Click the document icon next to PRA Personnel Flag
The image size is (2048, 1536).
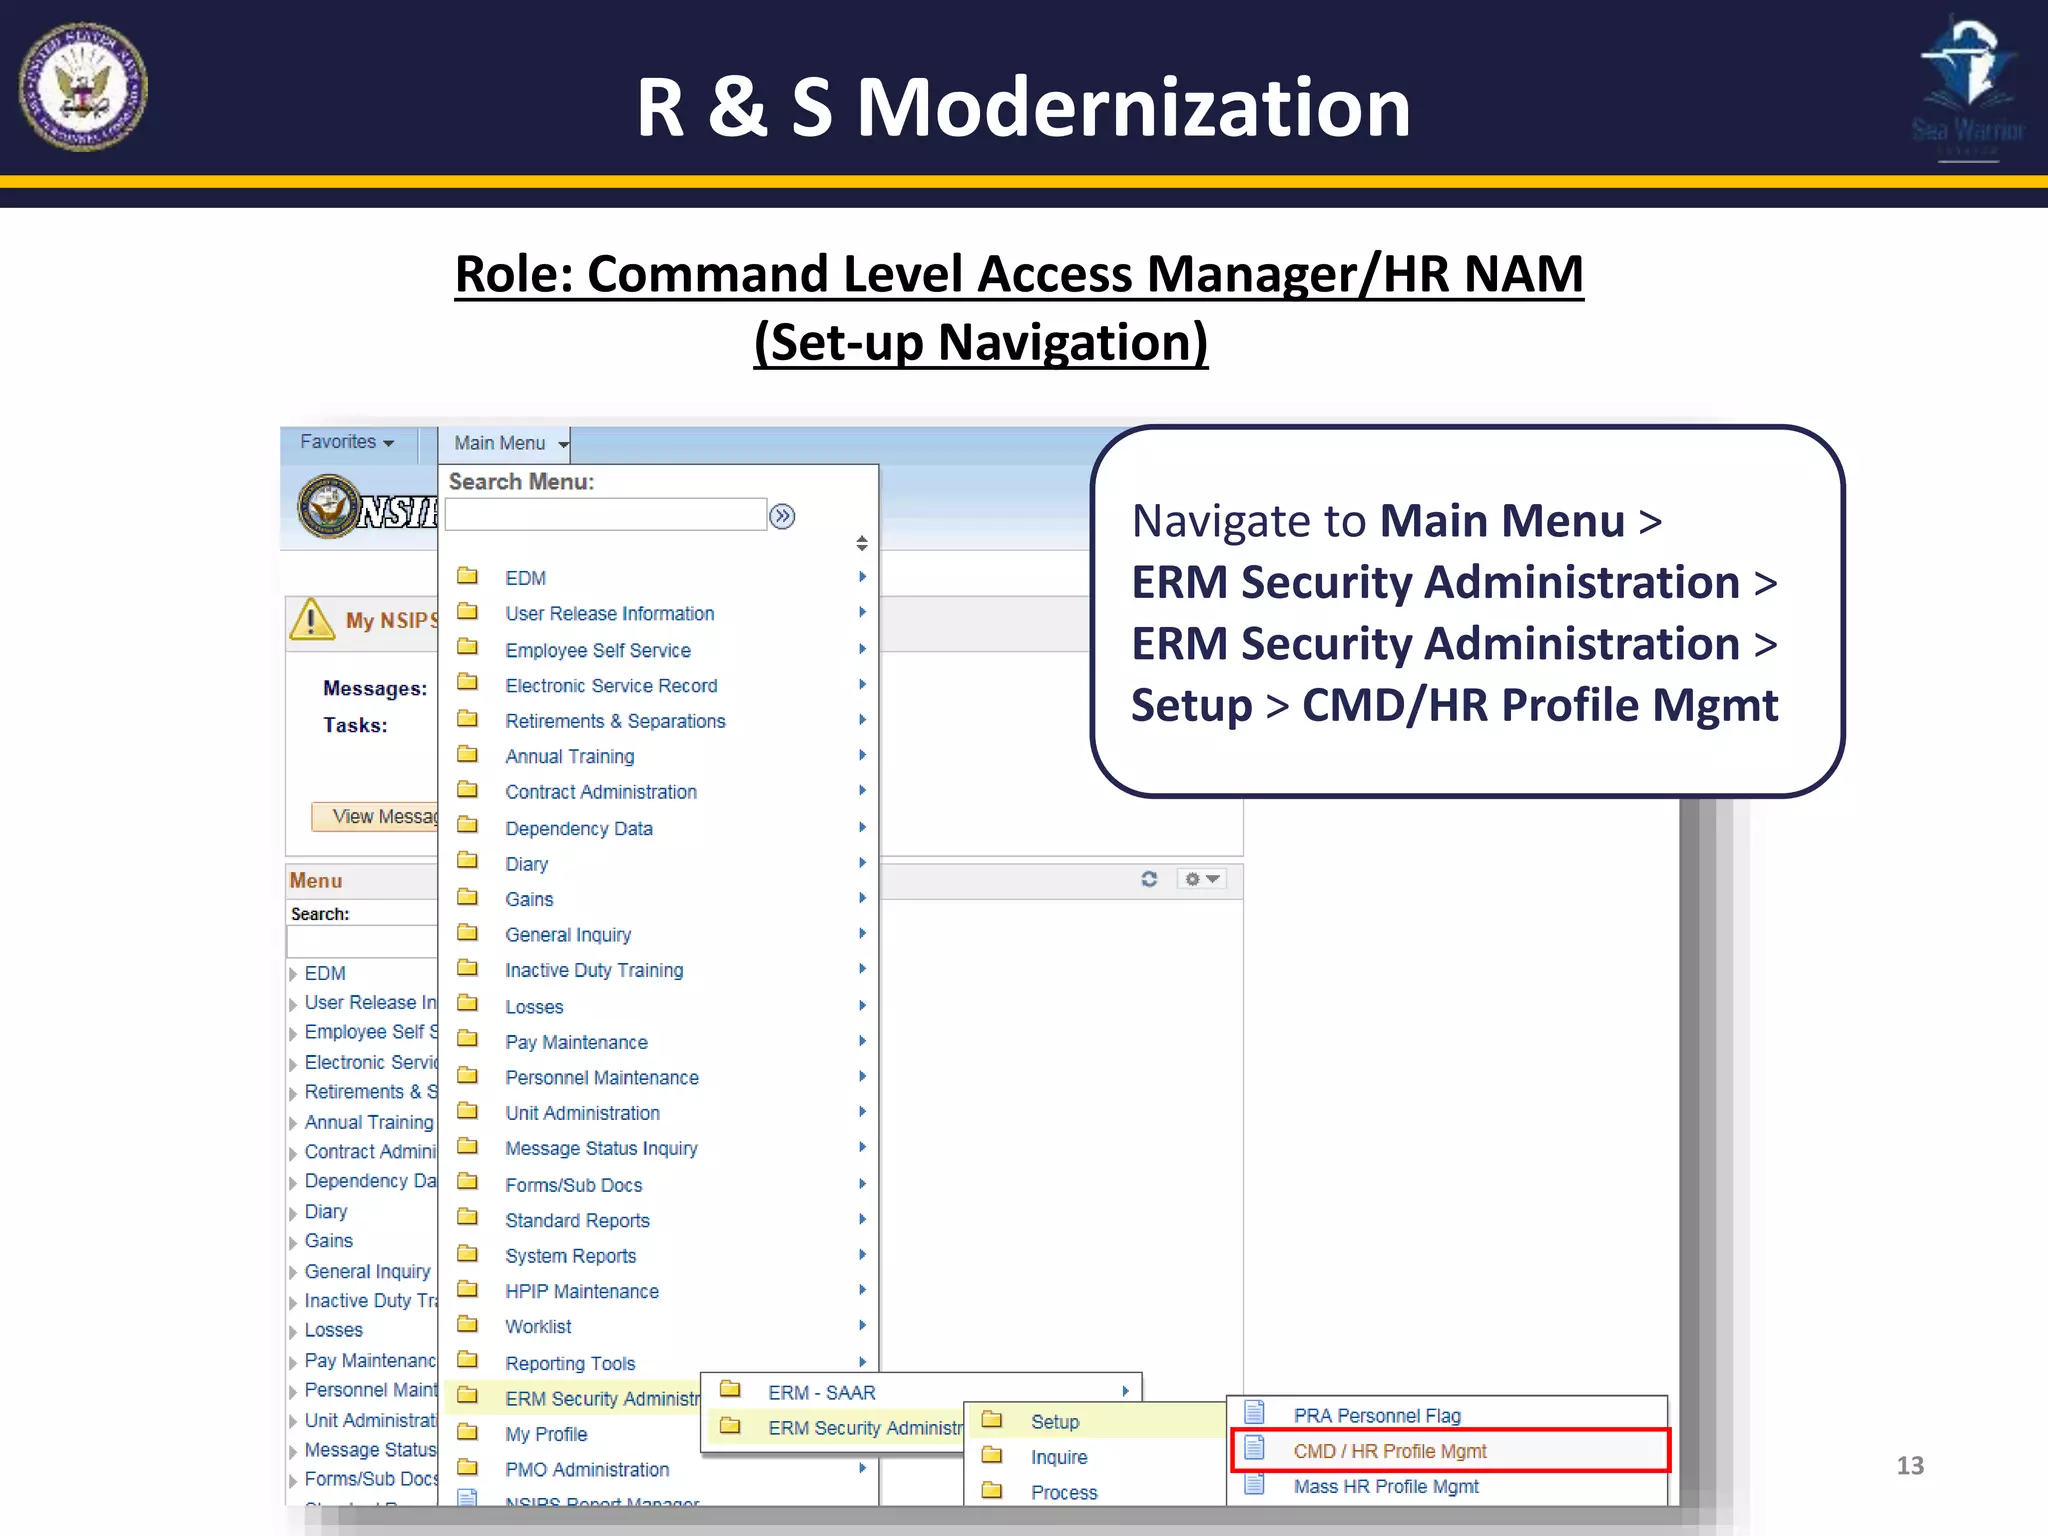coord(1255,1413)
